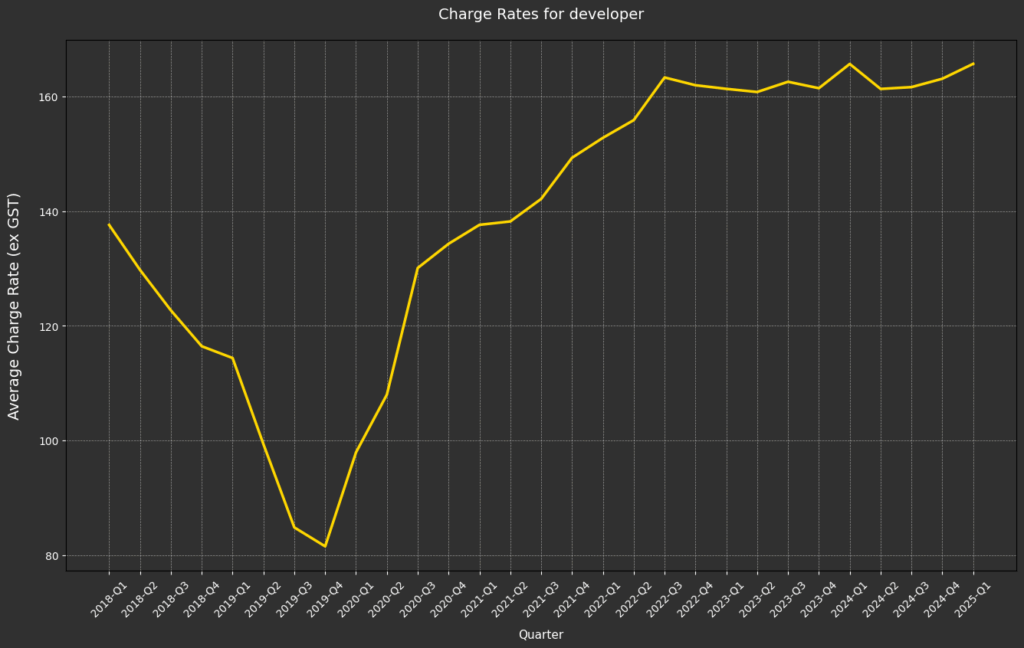Click the 2022-Q2 quarter label
The image size is (1024, 648).
(x=633, y=600)
